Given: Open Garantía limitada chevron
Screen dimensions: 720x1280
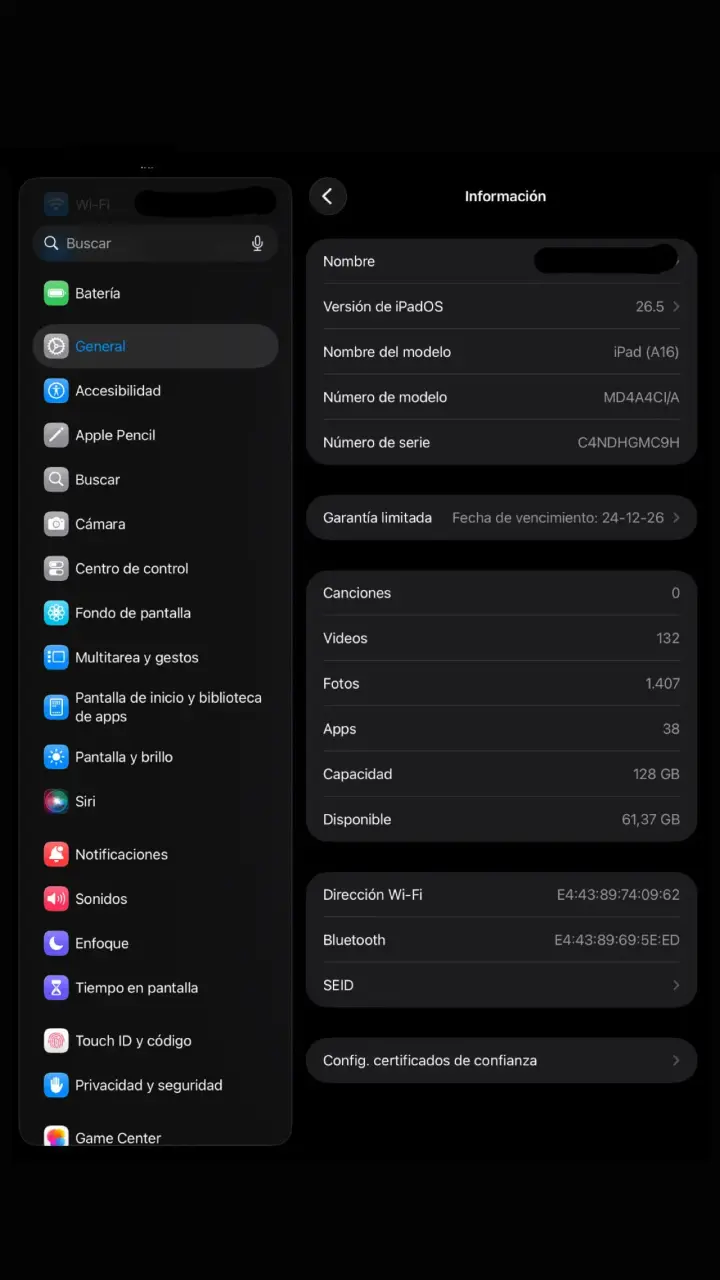Looking at the screenshot, I should click(x=676, y=518).
